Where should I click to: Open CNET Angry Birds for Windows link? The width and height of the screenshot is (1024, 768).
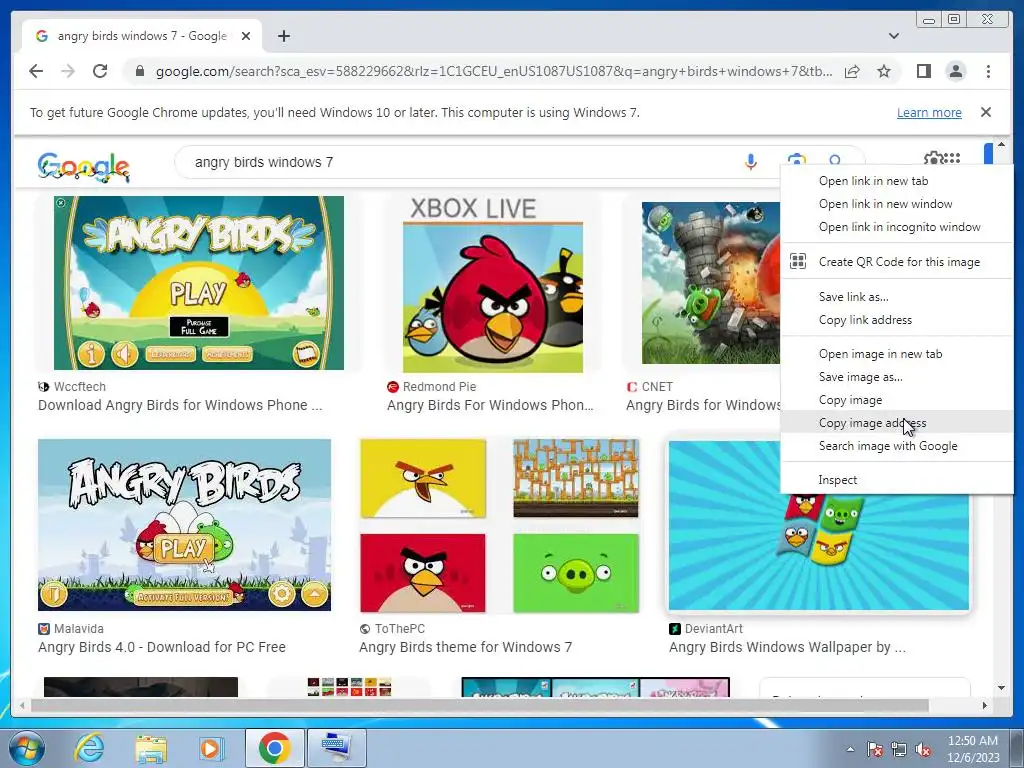pyautogui.click(x=703, y=405)
